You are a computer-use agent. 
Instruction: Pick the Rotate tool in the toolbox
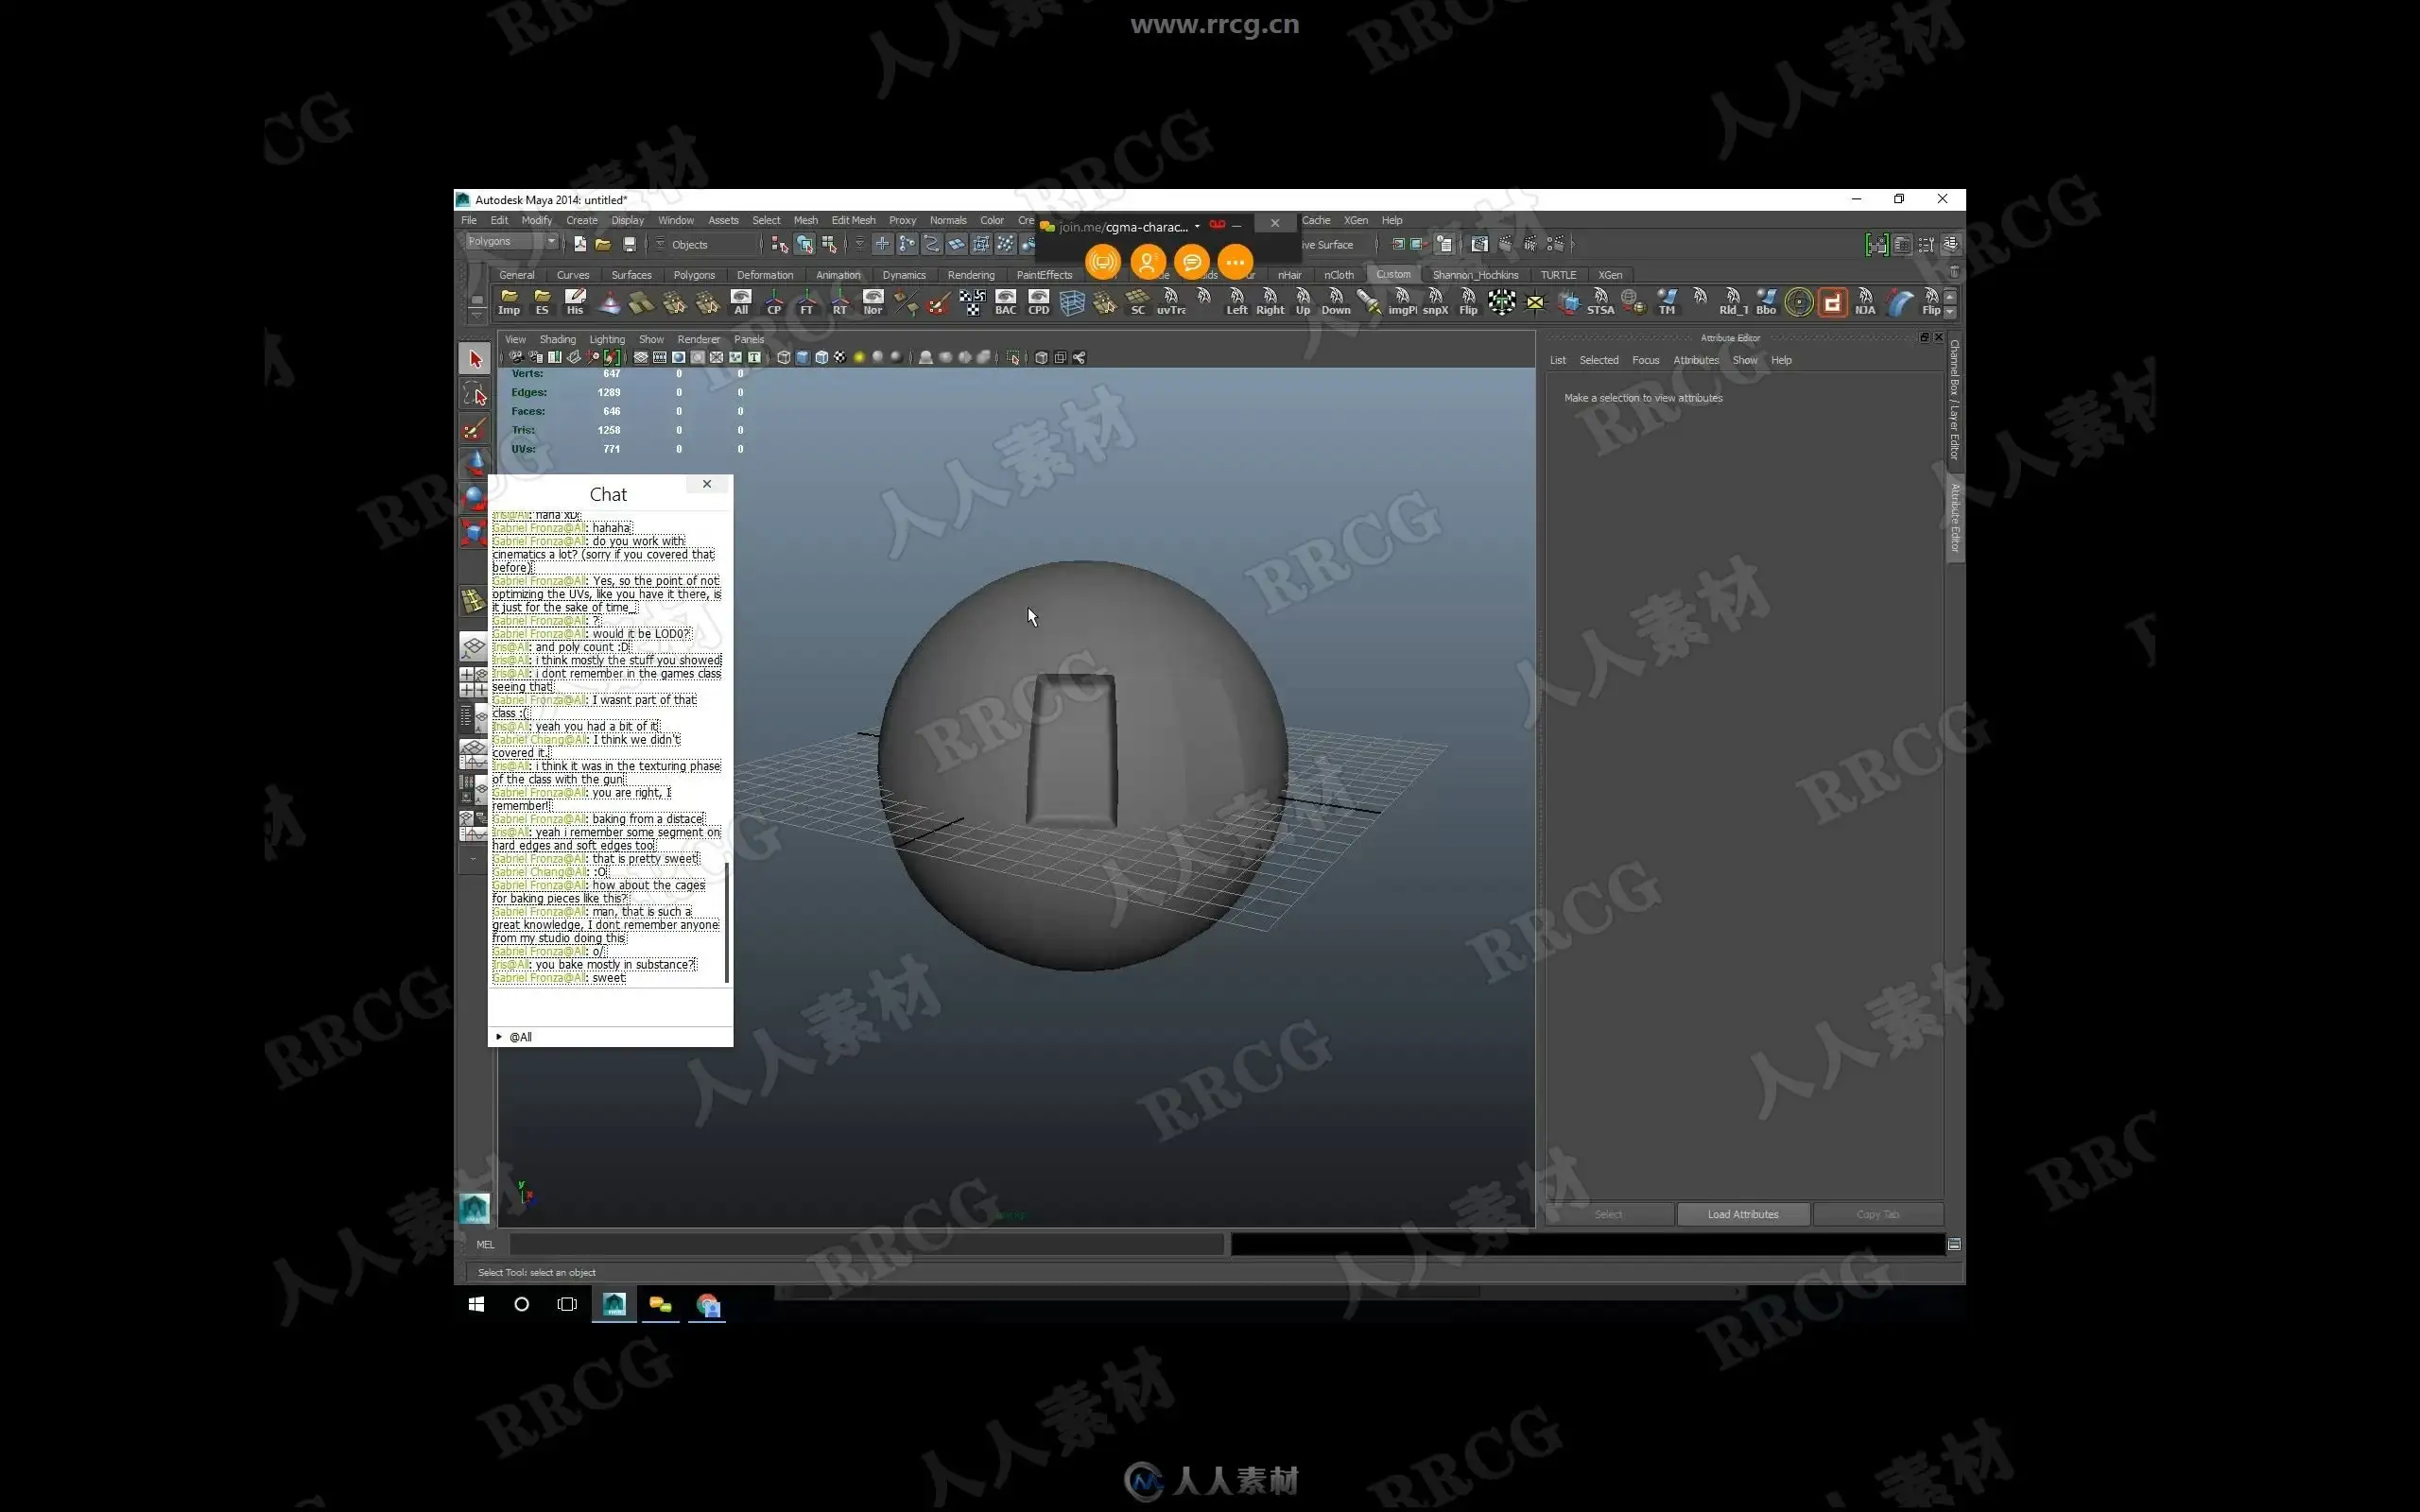[474, 497]
